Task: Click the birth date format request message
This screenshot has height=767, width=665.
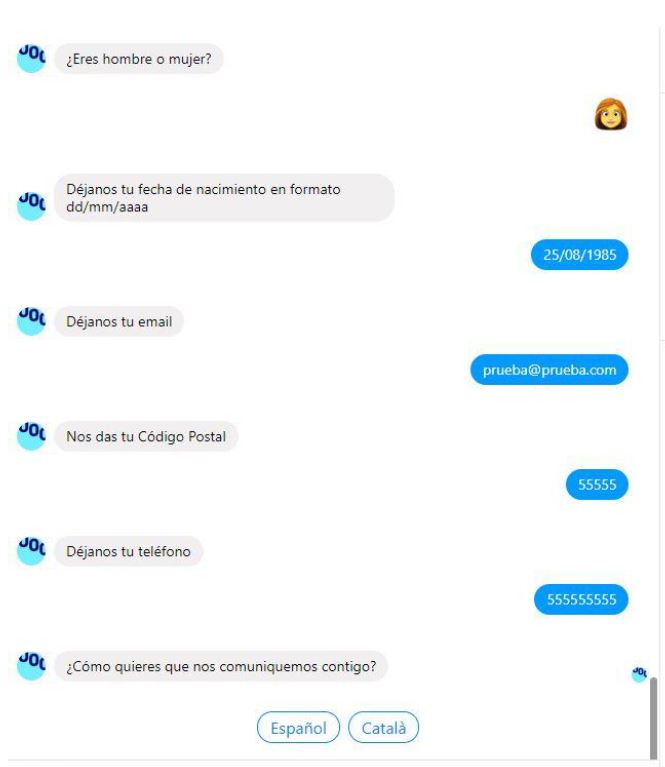Action: coord(224,198)
